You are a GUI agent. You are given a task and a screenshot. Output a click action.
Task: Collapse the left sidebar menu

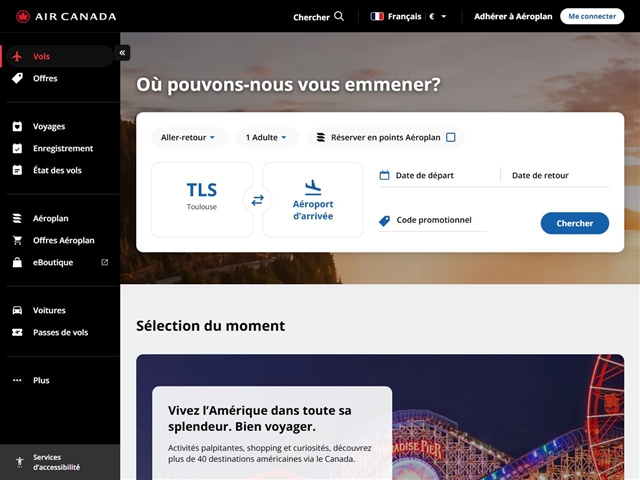pyautogui.click(x=123, y=53)
